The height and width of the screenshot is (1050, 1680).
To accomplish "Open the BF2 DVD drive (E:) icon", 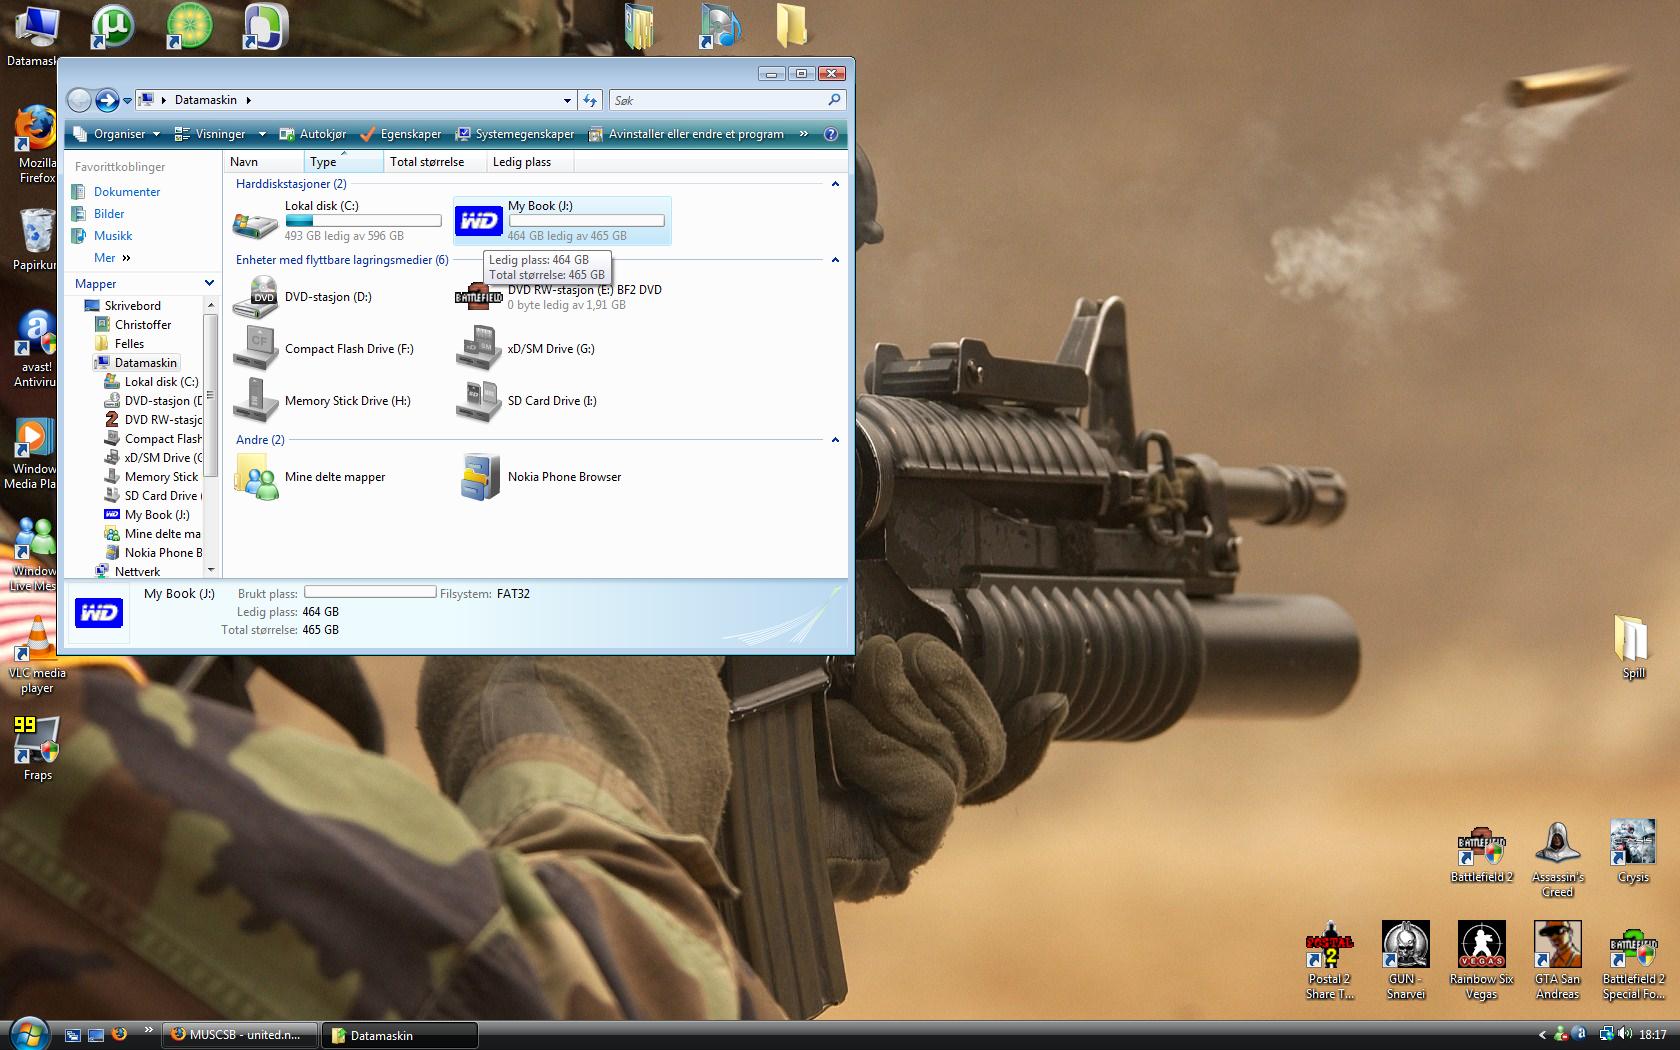I will click(479, 297).
